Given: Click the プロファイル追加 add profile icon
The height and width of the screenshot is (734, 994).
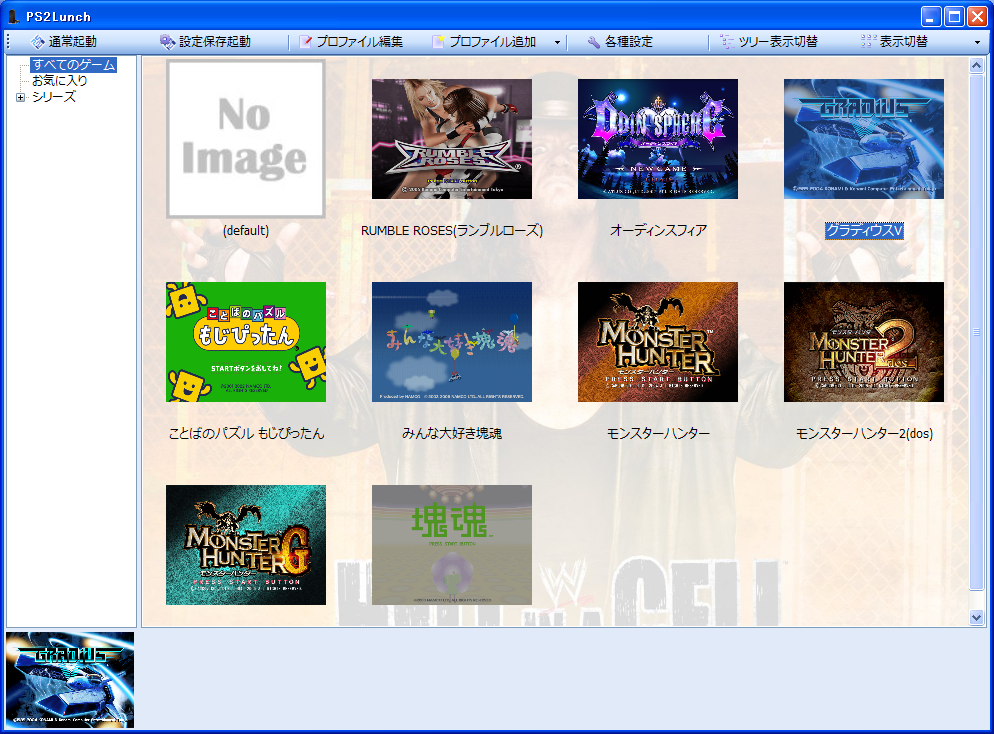Looking at the screenshot, I should point(438,42).
